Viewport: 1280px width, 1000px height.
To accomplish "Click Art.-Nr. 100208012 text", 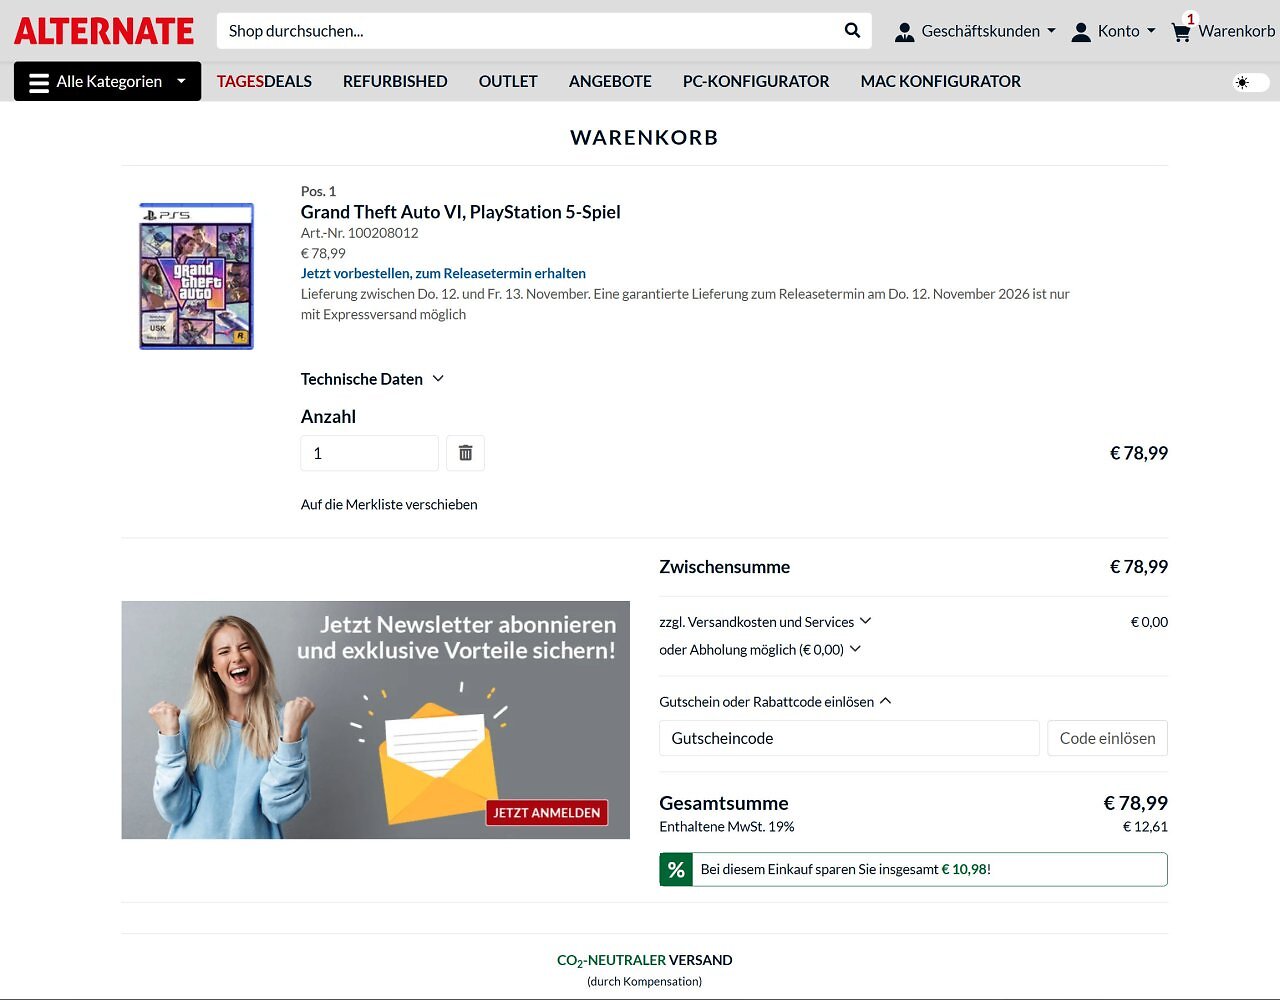I will click(360, 233).
